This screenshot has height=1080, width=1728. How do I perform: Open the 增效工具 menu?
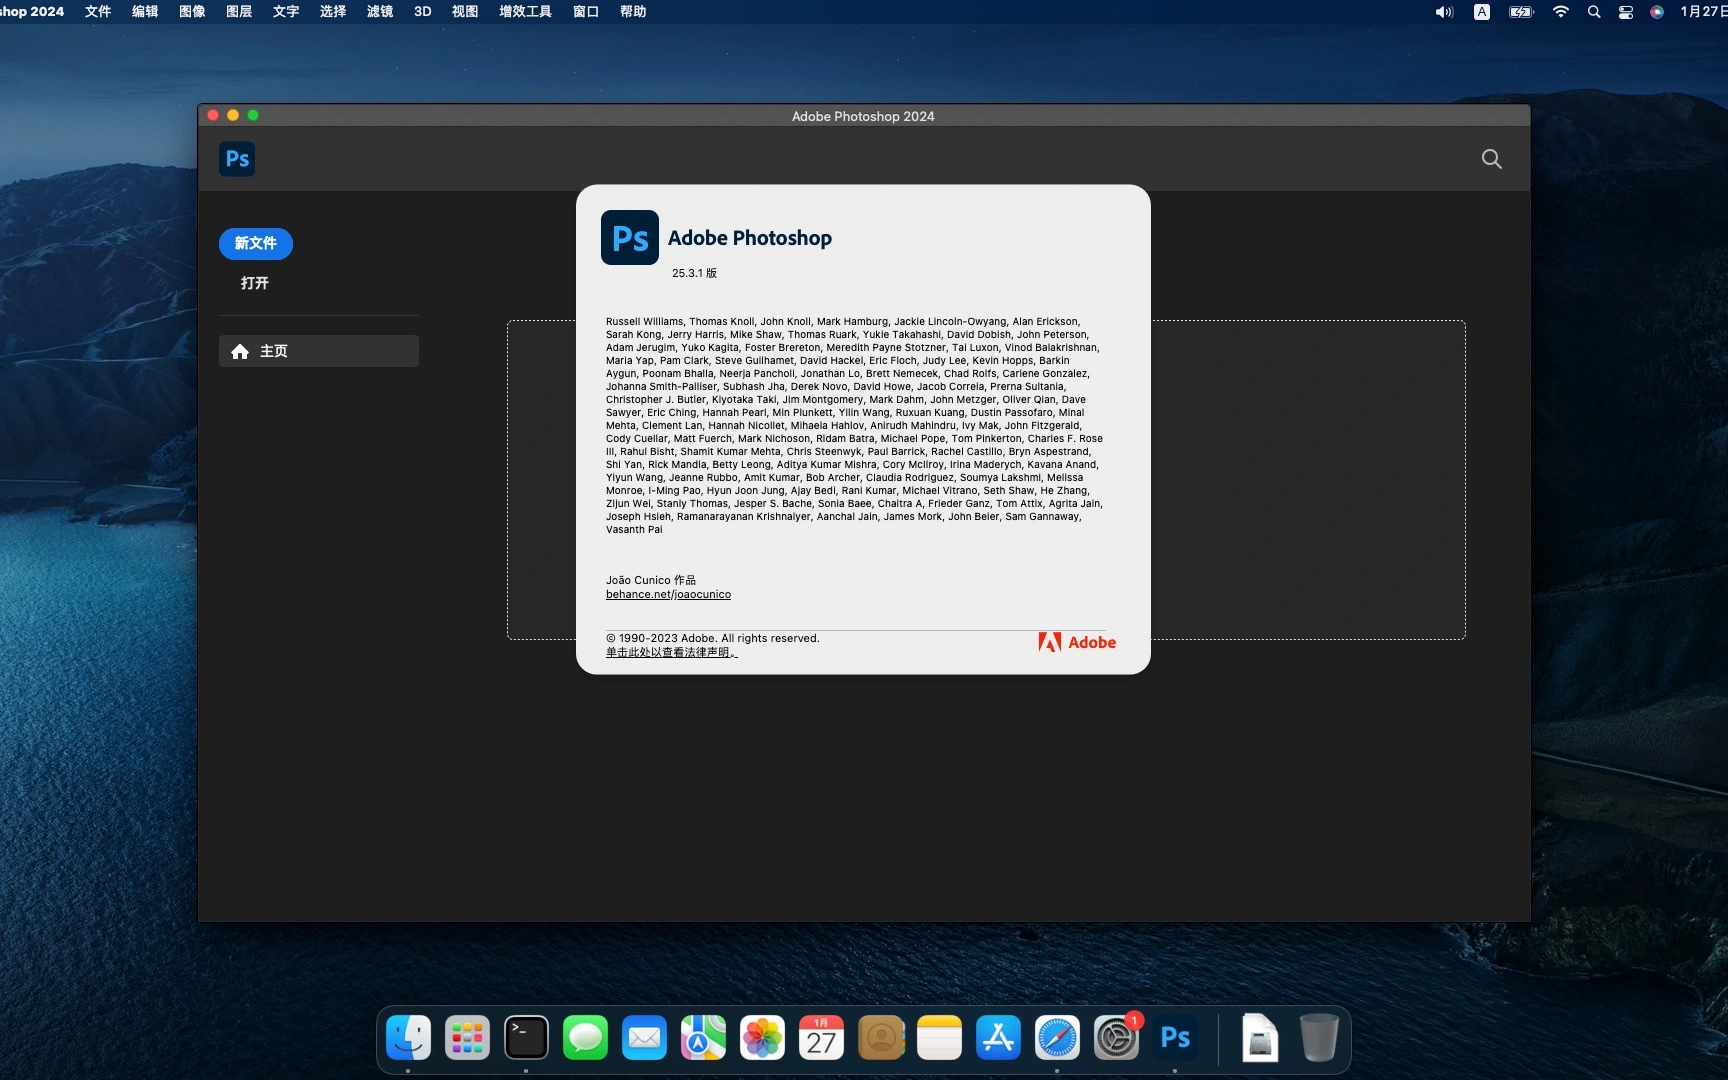526,12
